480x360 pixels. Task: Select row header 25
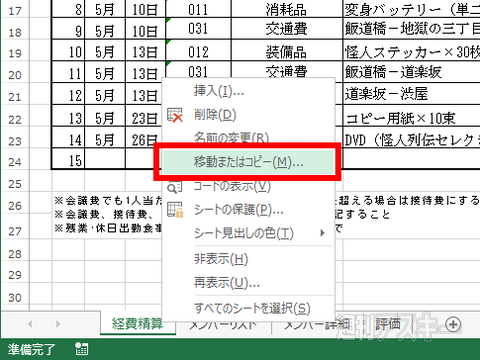click(15, 184)
